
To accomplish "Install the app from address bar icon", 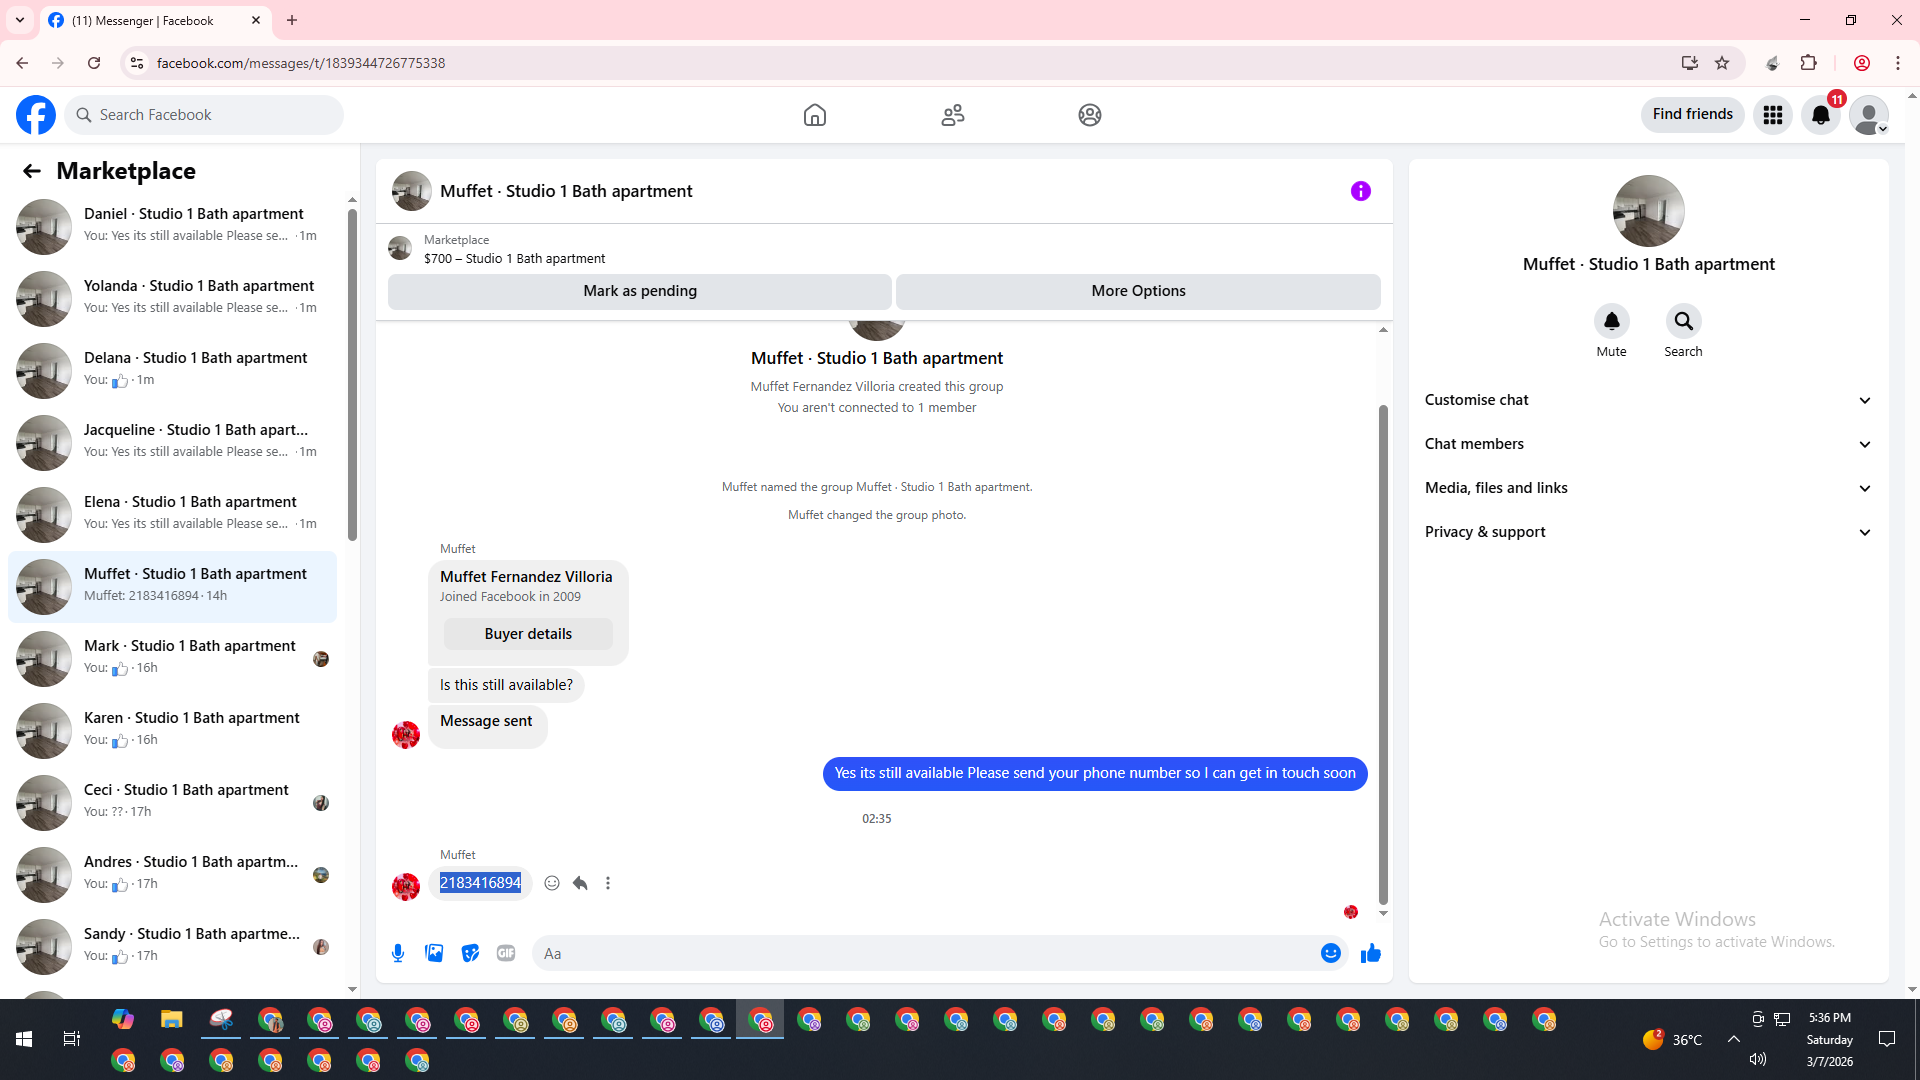I will coord(1690,63).
